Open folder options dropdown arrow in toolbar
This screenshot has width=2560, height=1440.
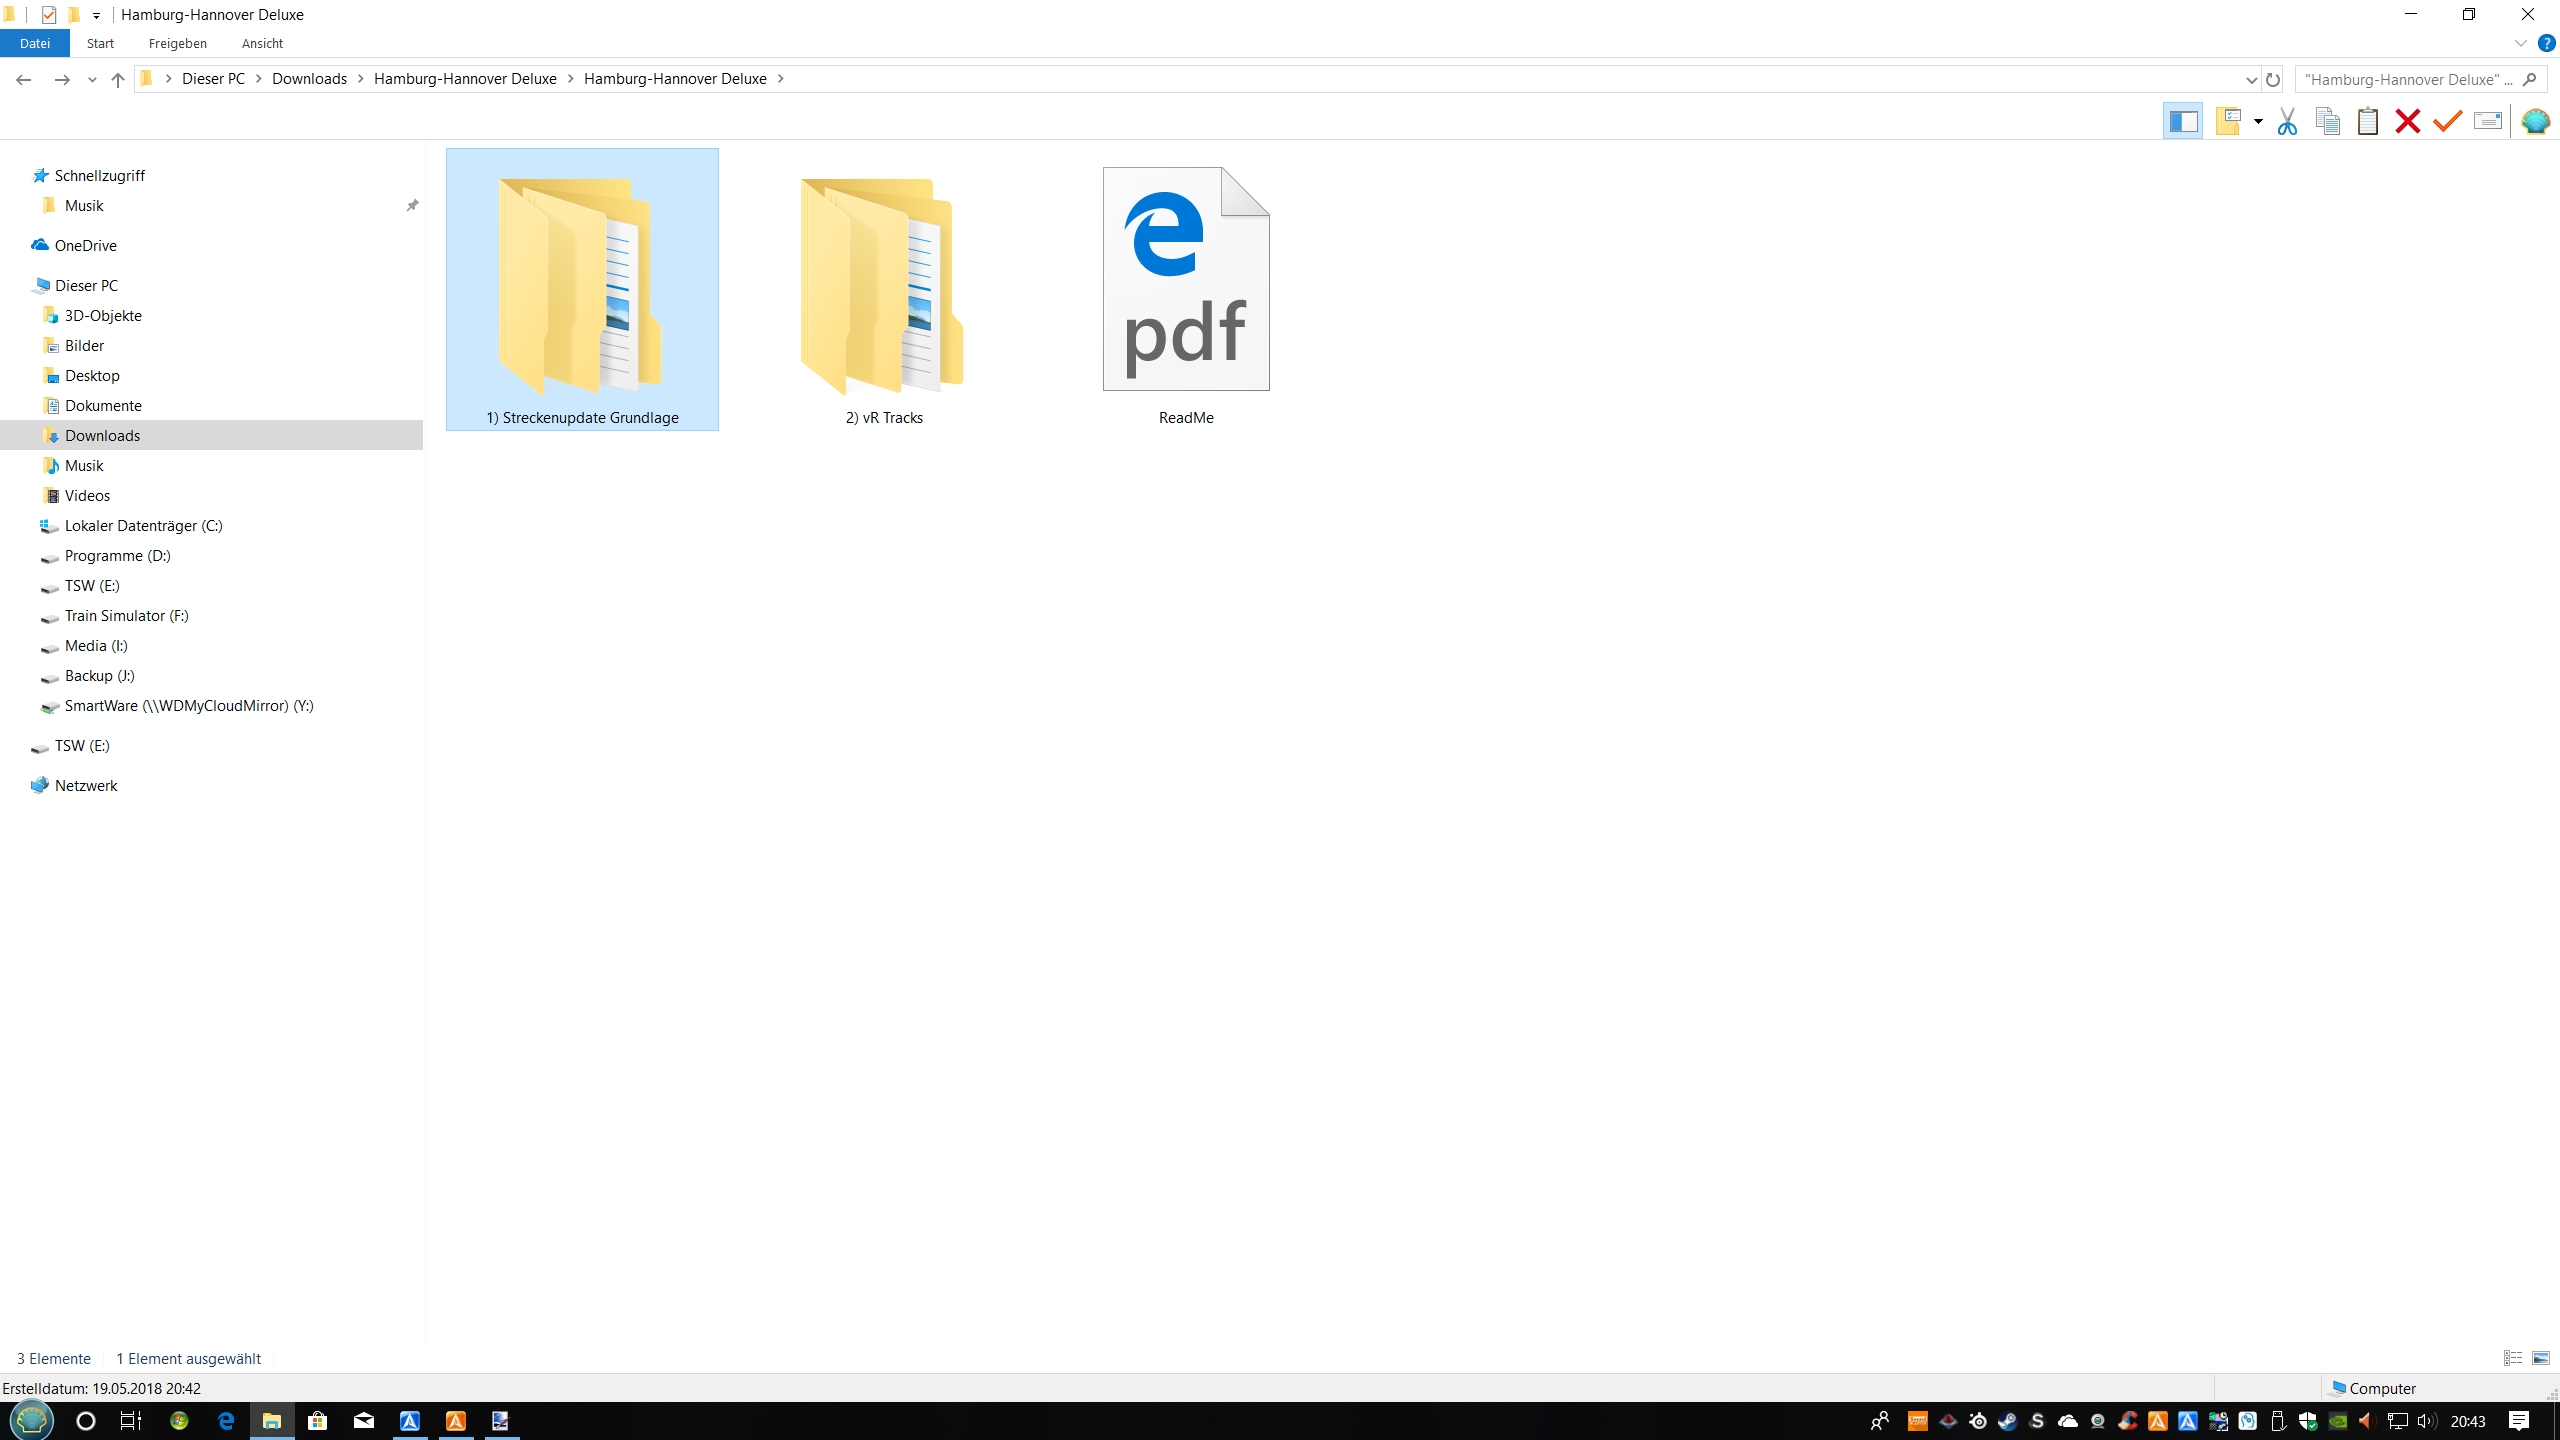(x=2258, y=122)
